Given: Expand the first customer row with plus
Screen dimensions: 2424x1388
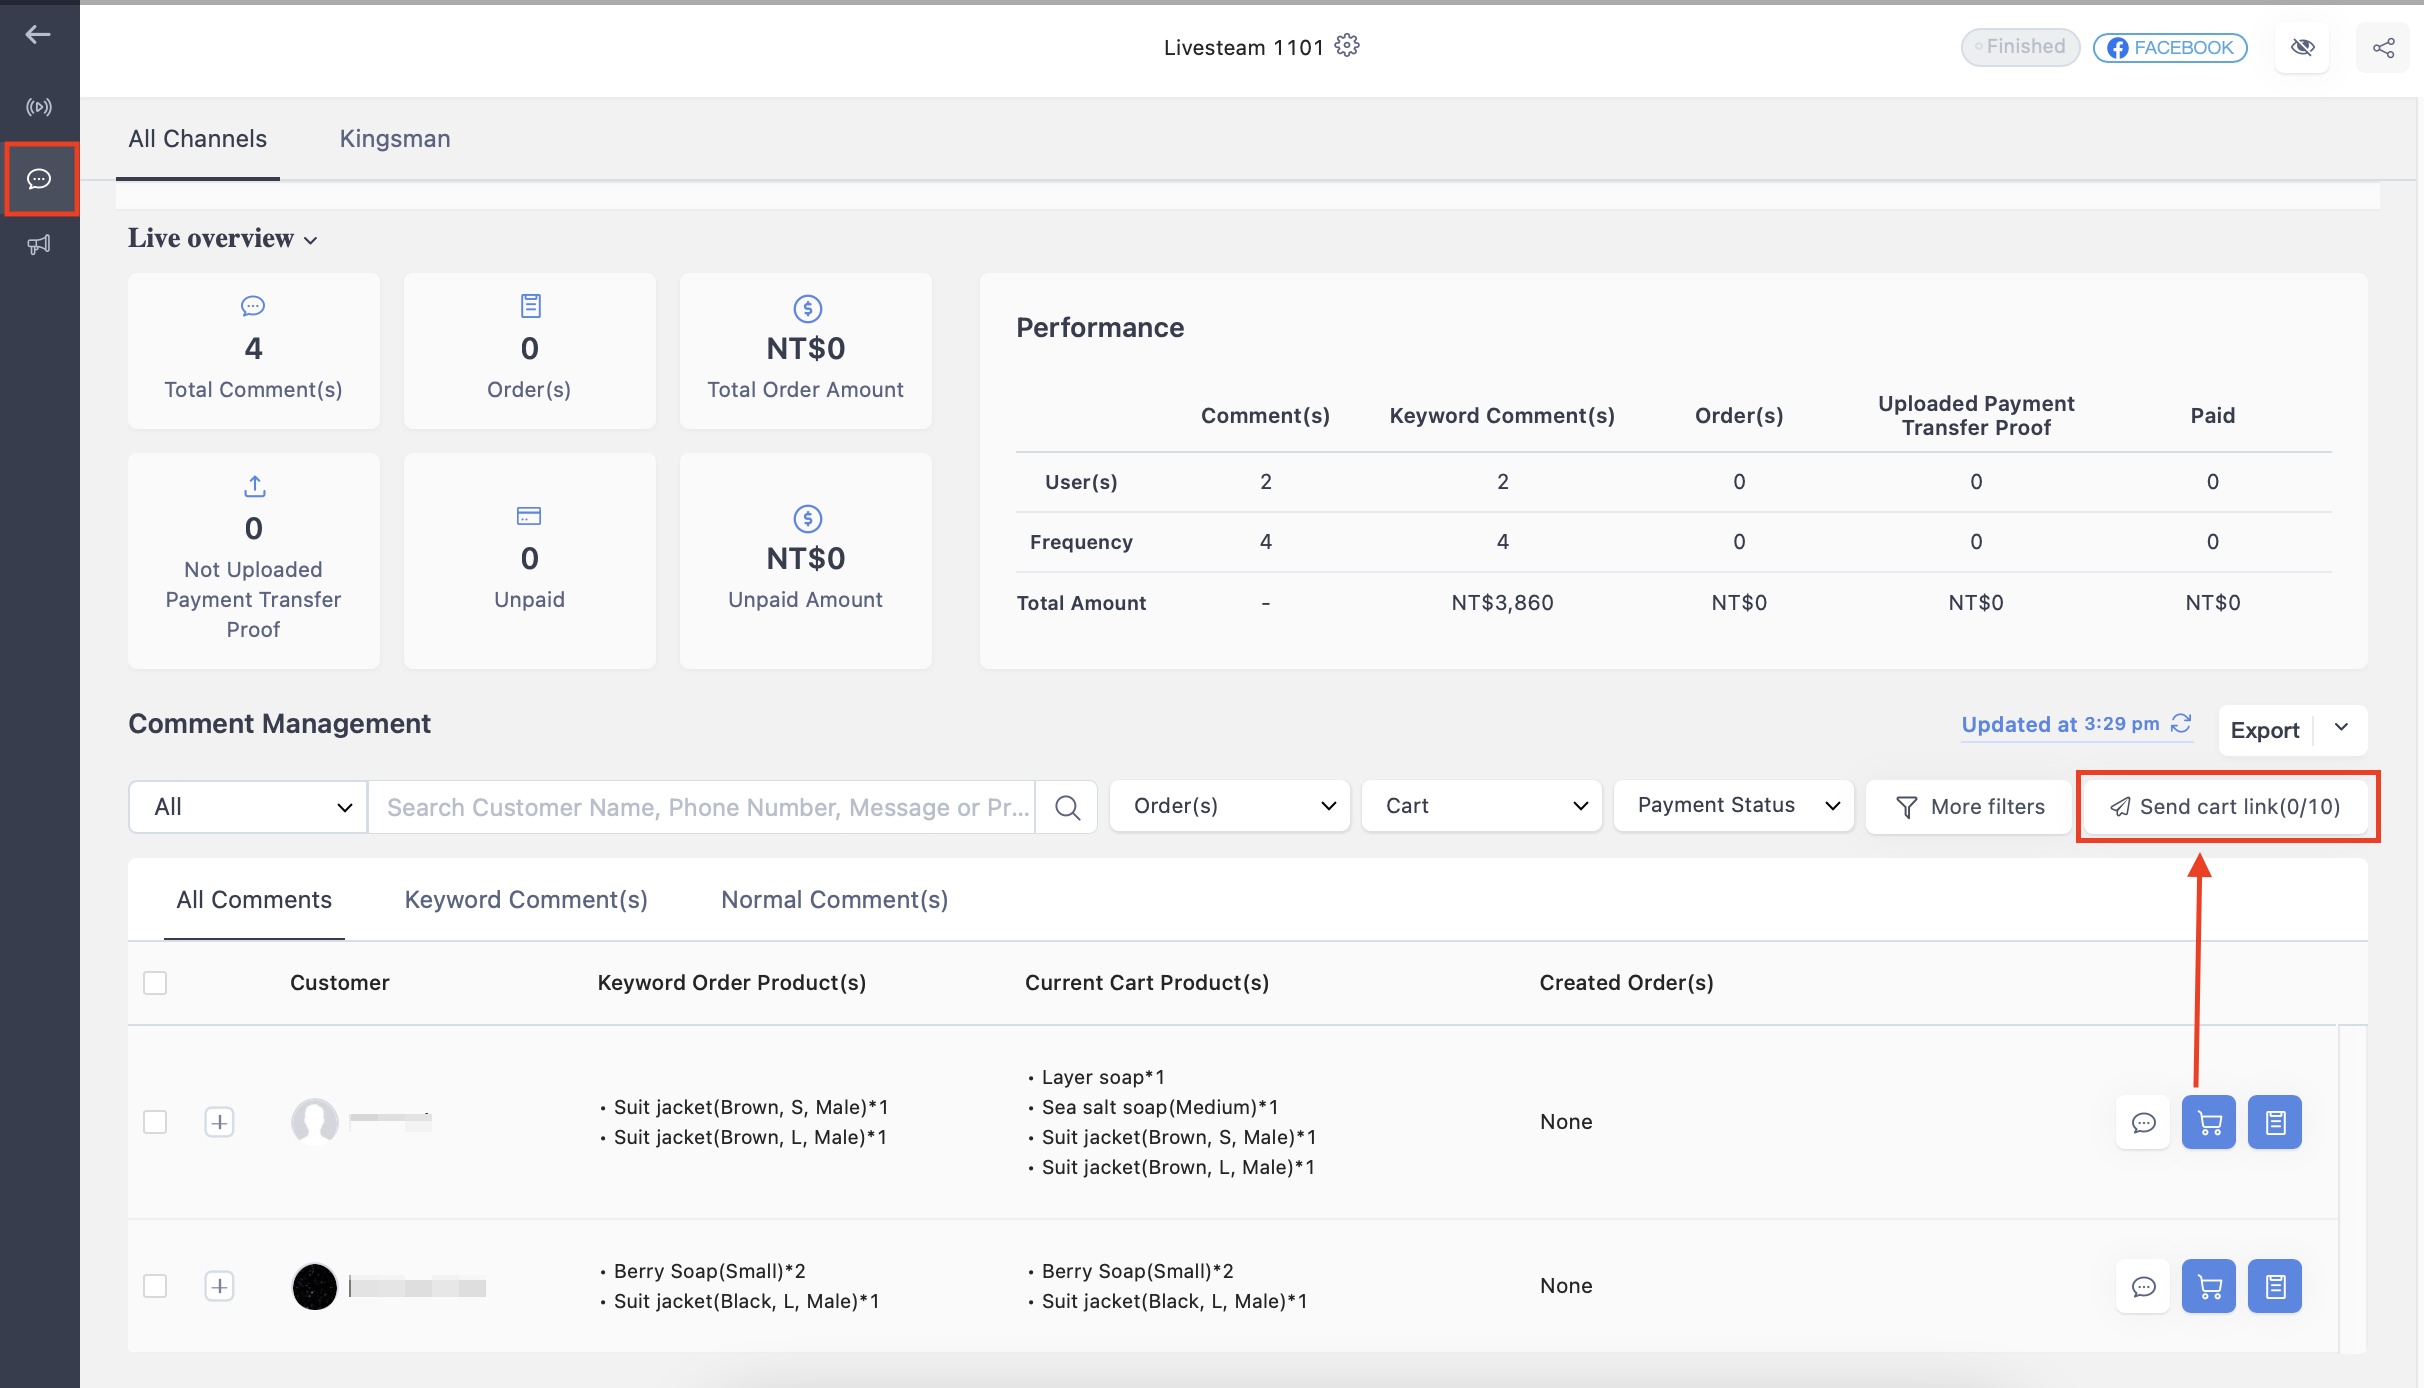Looking at the screenshot, I should 219,1122.
